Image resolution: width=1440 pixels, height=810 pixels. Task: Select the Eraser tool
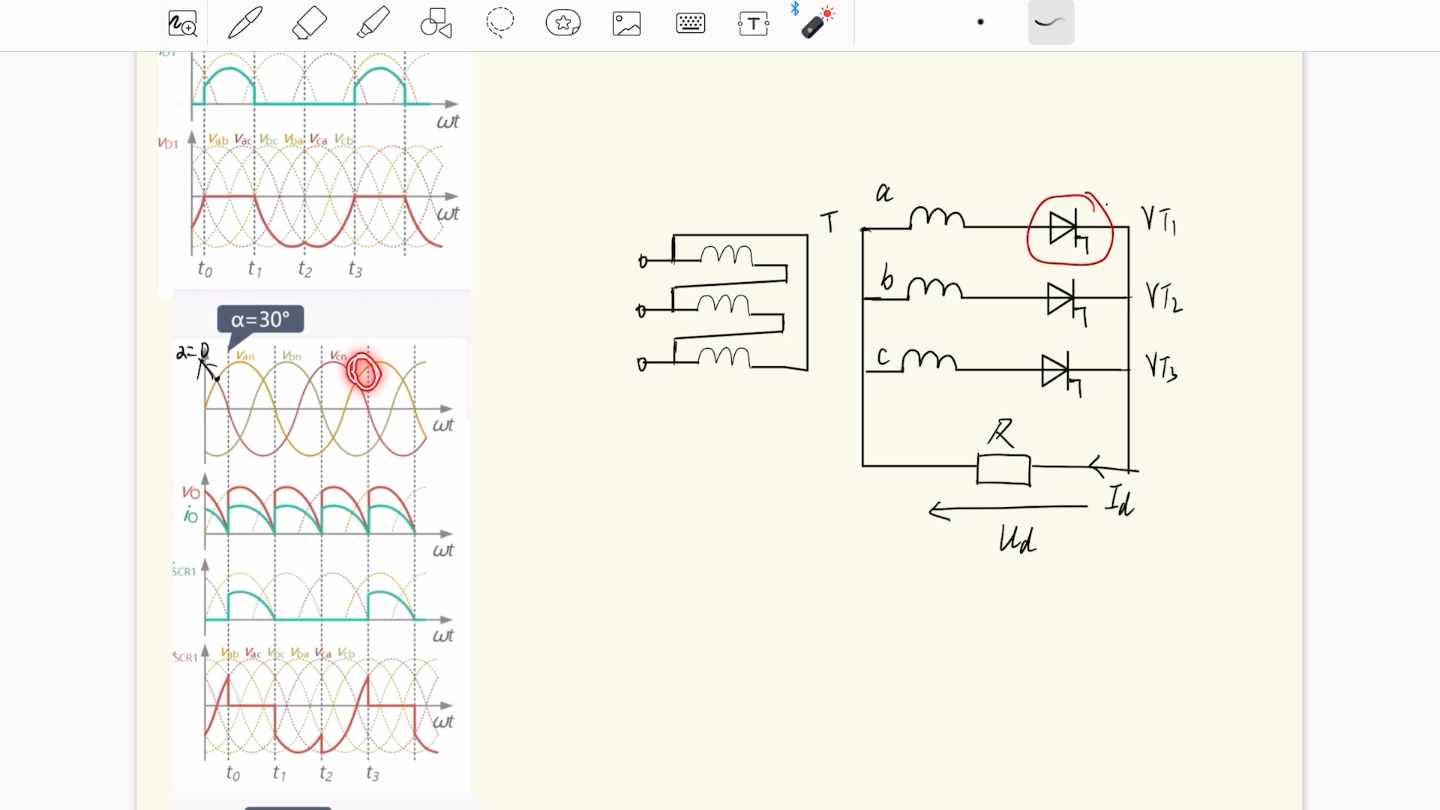(309, 23)
